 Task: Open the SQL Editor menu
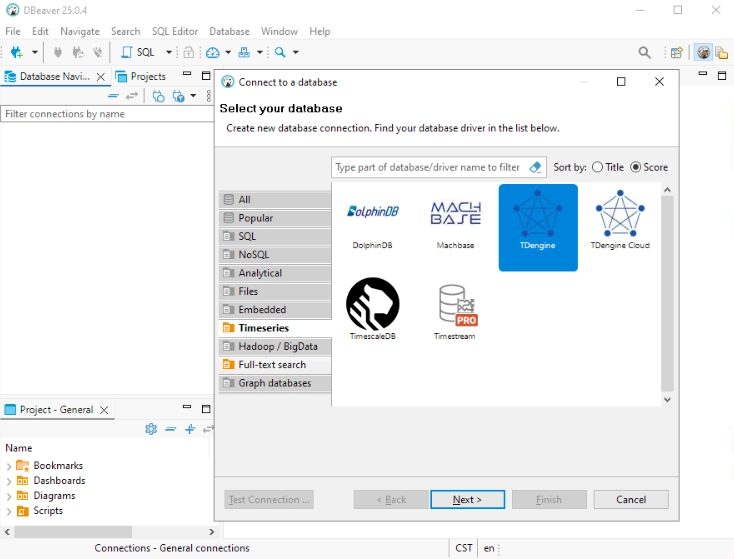pyautogui.click(x=175, y=31)
